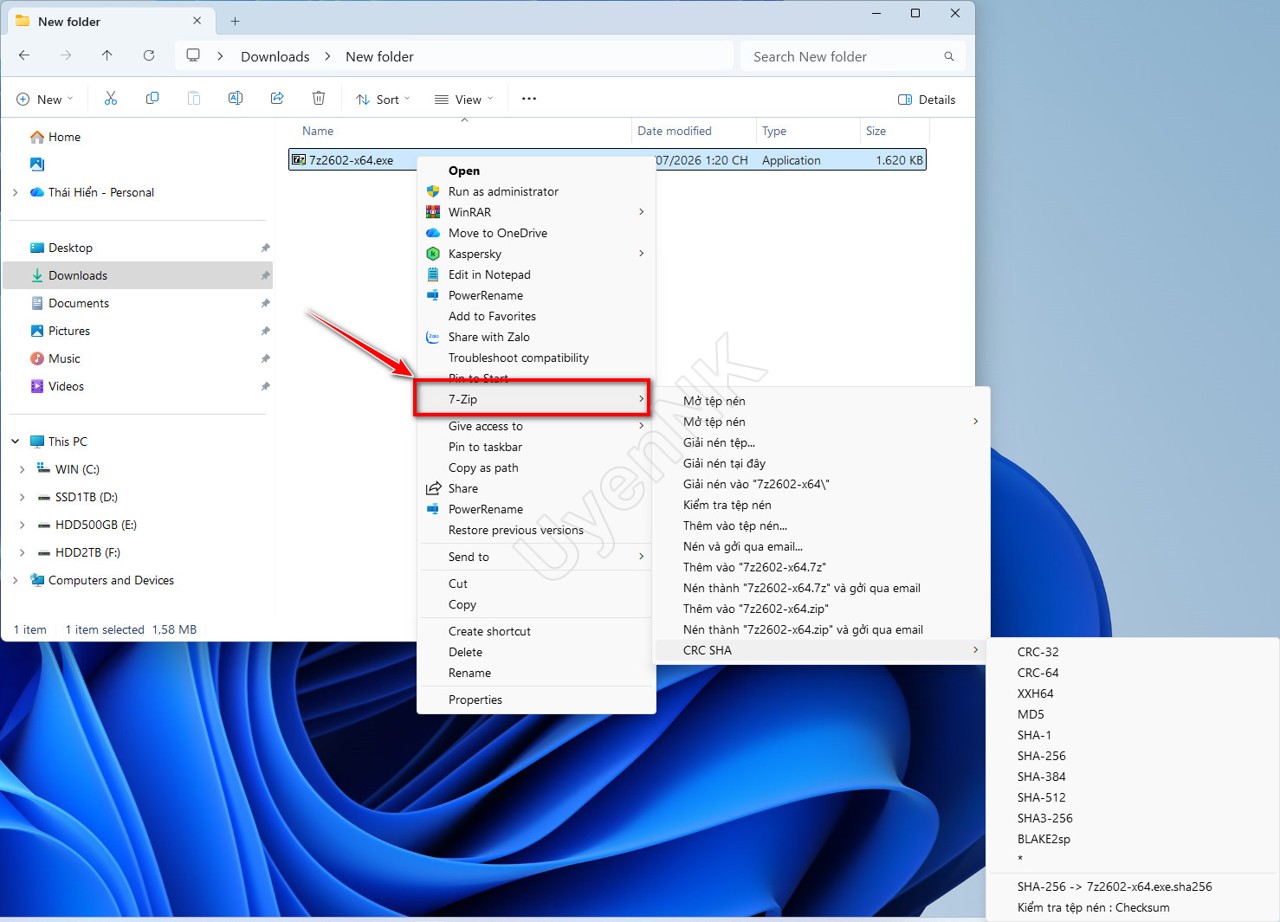
Task: Select MD5 checksum
Action: (x=1031, y=714)
